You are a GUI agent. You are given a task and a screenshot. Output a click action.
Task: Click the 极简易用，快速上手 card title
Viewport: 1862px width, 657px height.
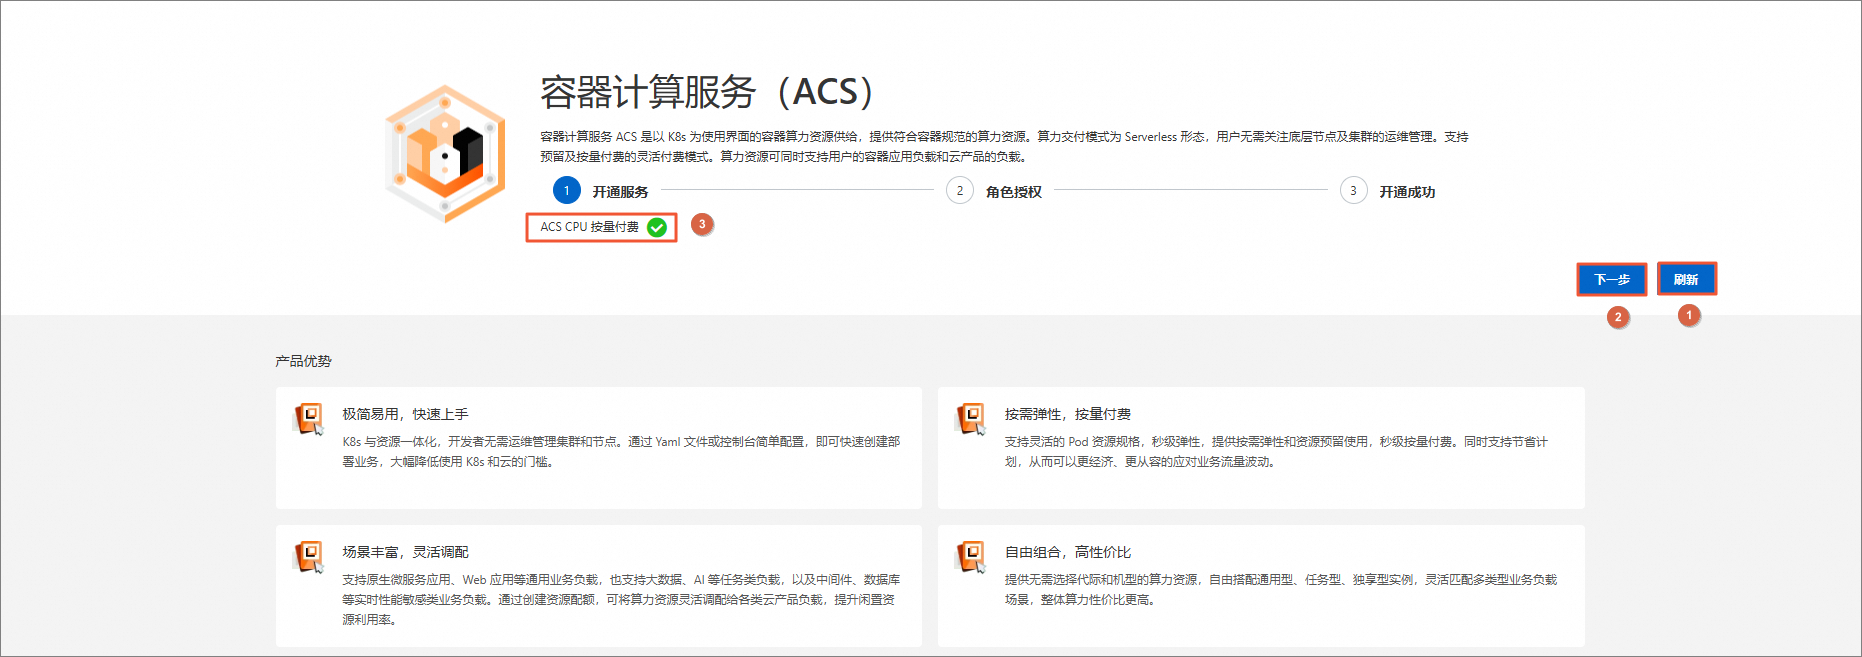coord(405,414)
